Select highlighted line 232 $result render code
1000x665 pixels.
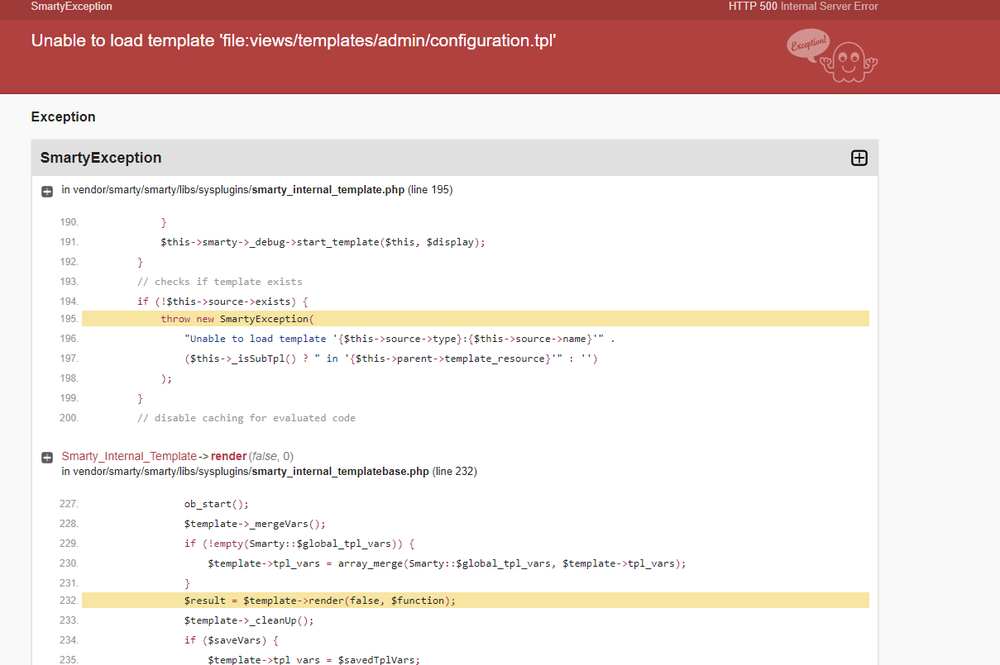click(x=475, y=601)
